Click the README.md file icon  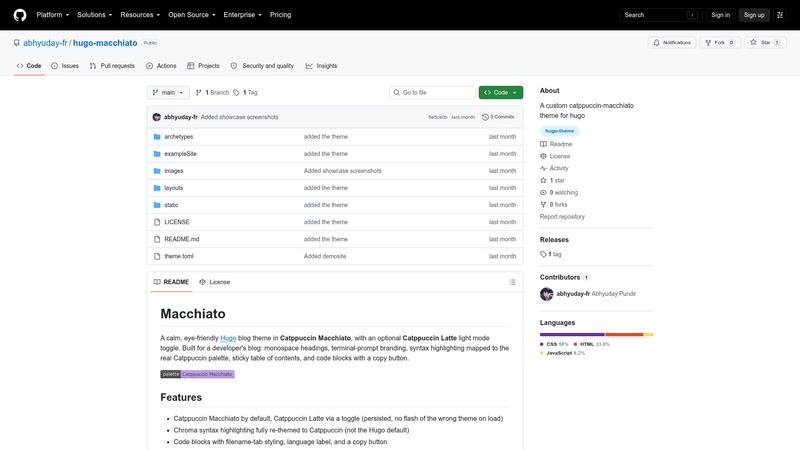tap(157, 239)
